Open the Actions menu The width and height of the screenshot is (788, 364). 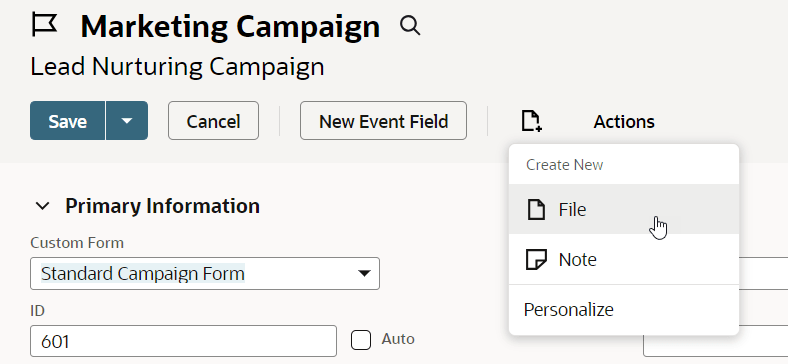click(624, 122)
